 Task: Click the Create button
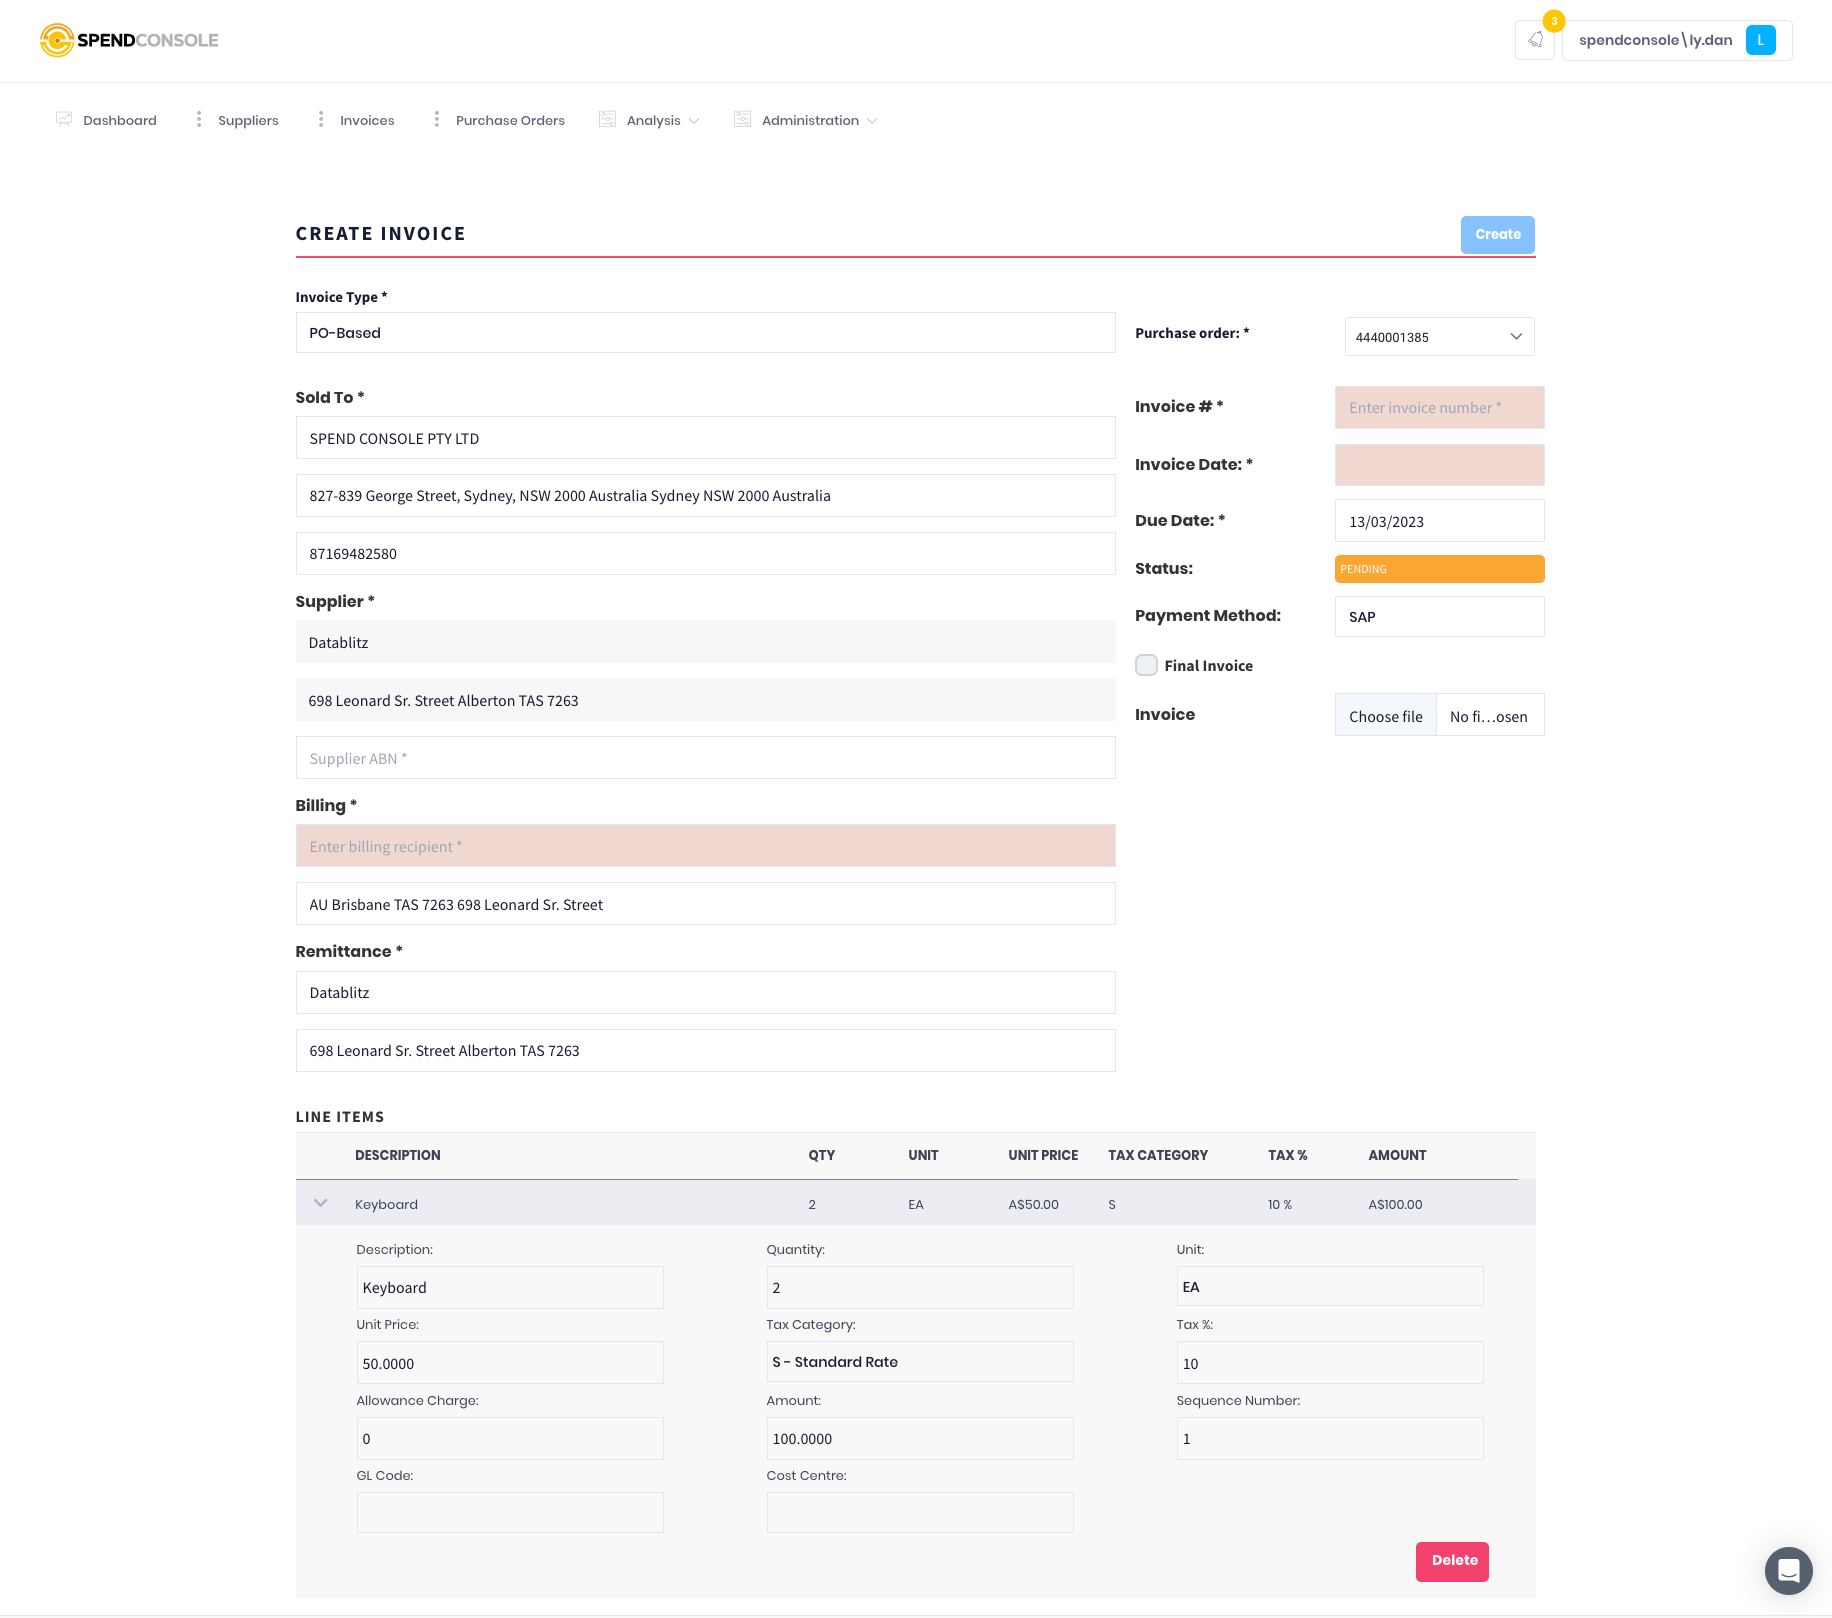pyautogui.click(x=1497, y=234)
